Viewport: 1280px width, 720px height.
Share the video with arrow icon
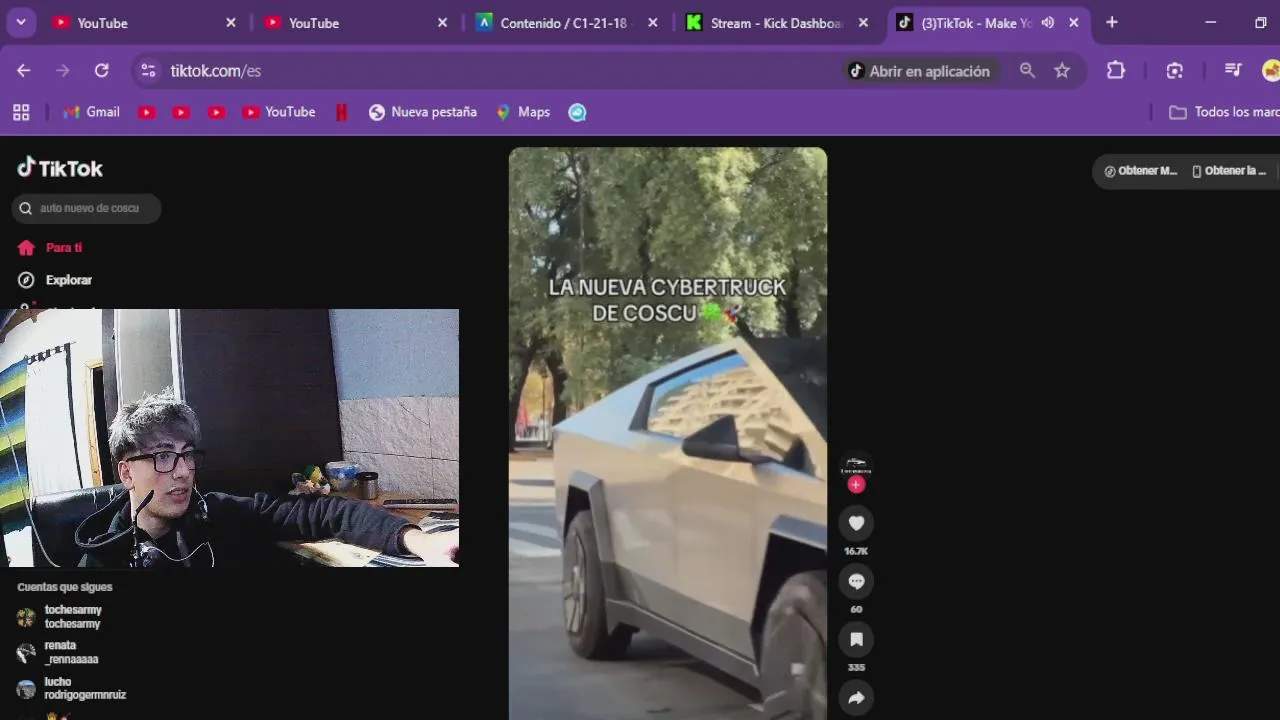click(856, 697)
